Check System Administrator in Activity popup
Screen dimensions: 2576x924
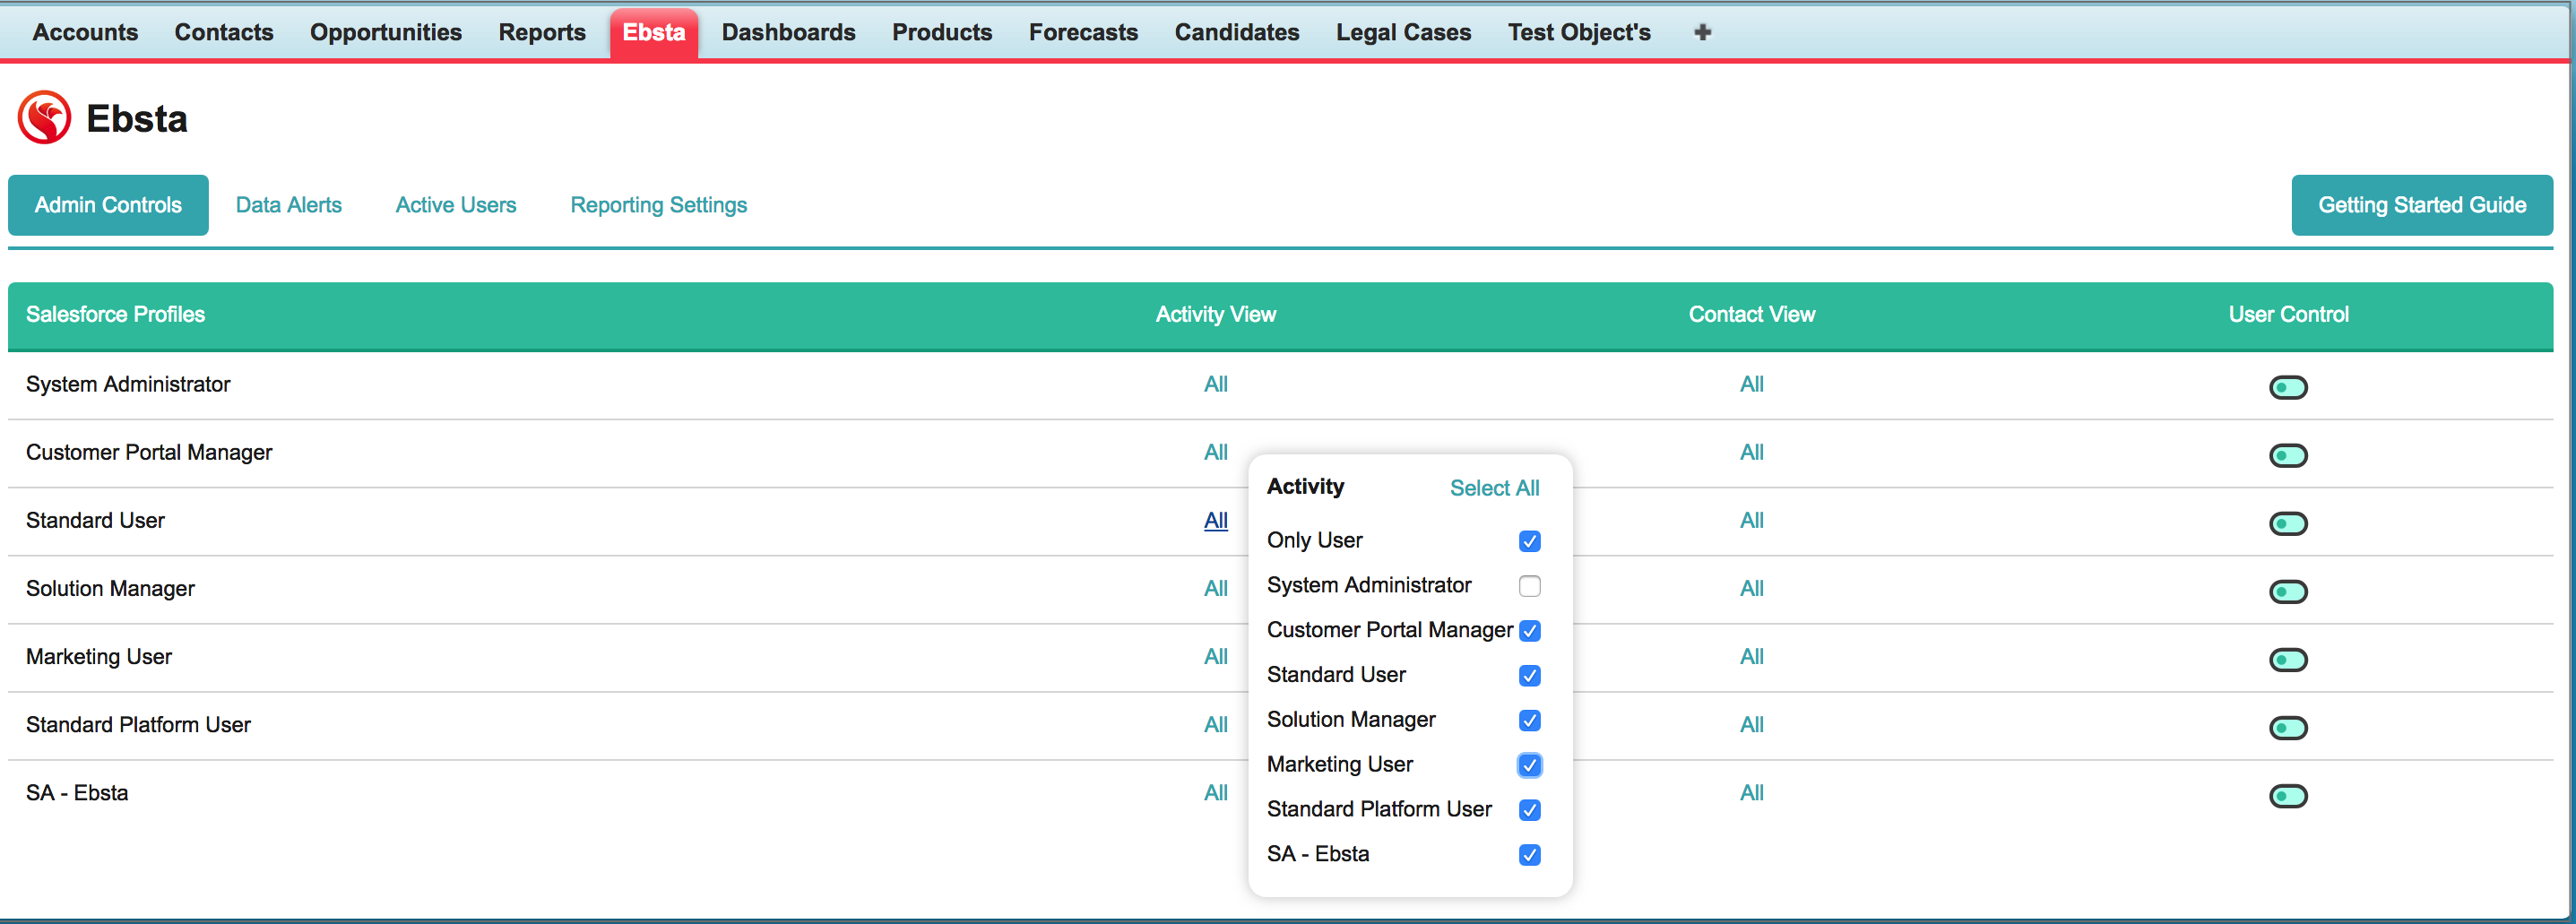pos(1529,586)
